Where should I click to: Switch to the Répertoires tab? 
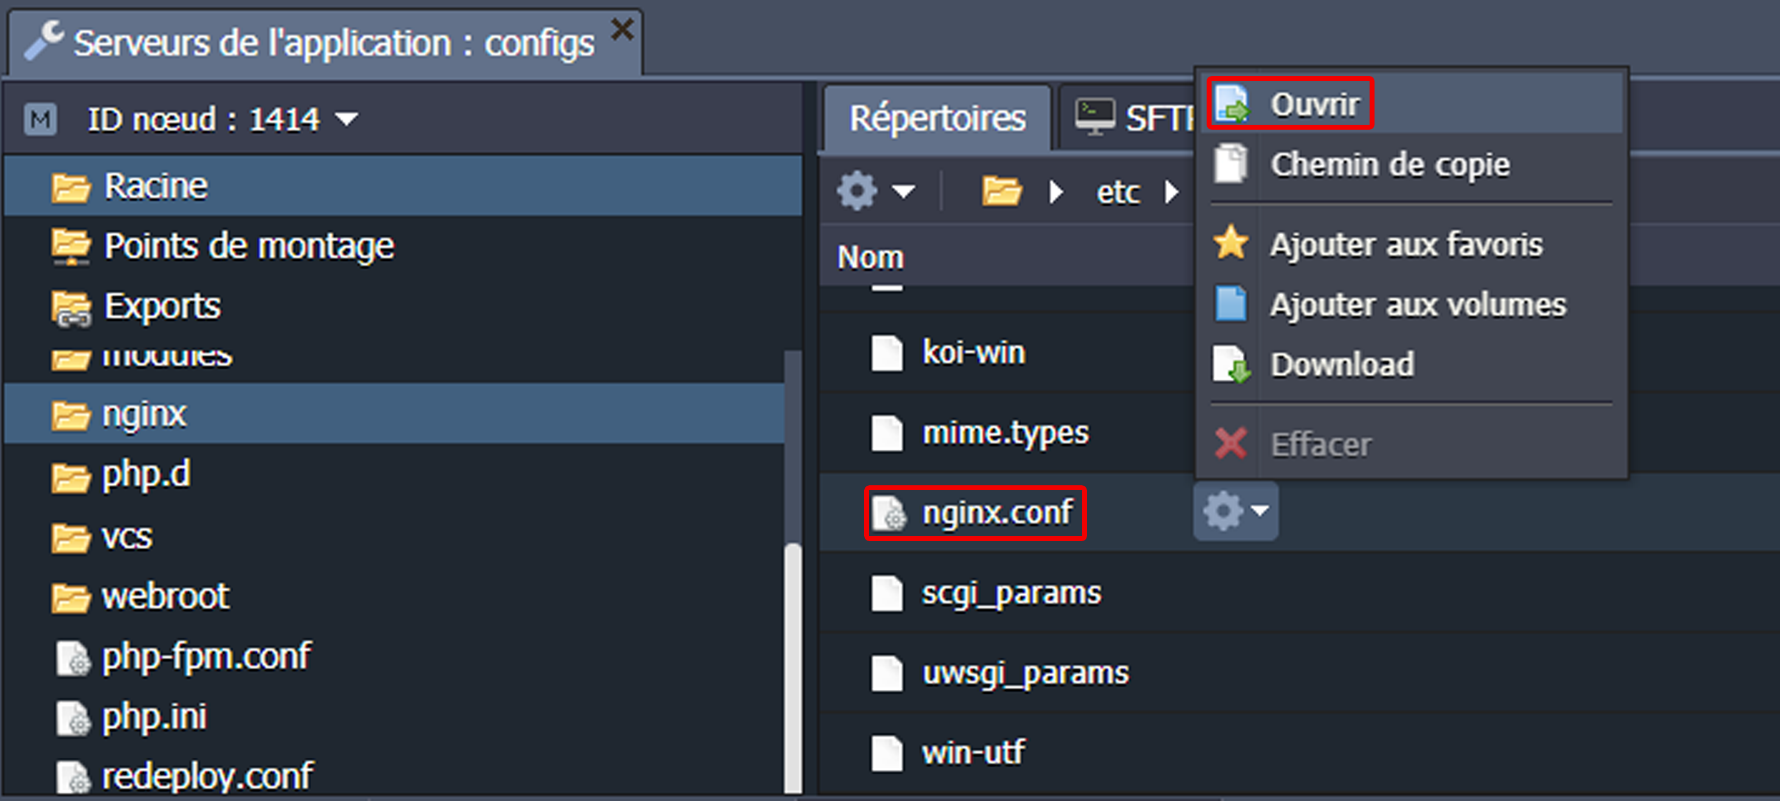tap(937, 119)
